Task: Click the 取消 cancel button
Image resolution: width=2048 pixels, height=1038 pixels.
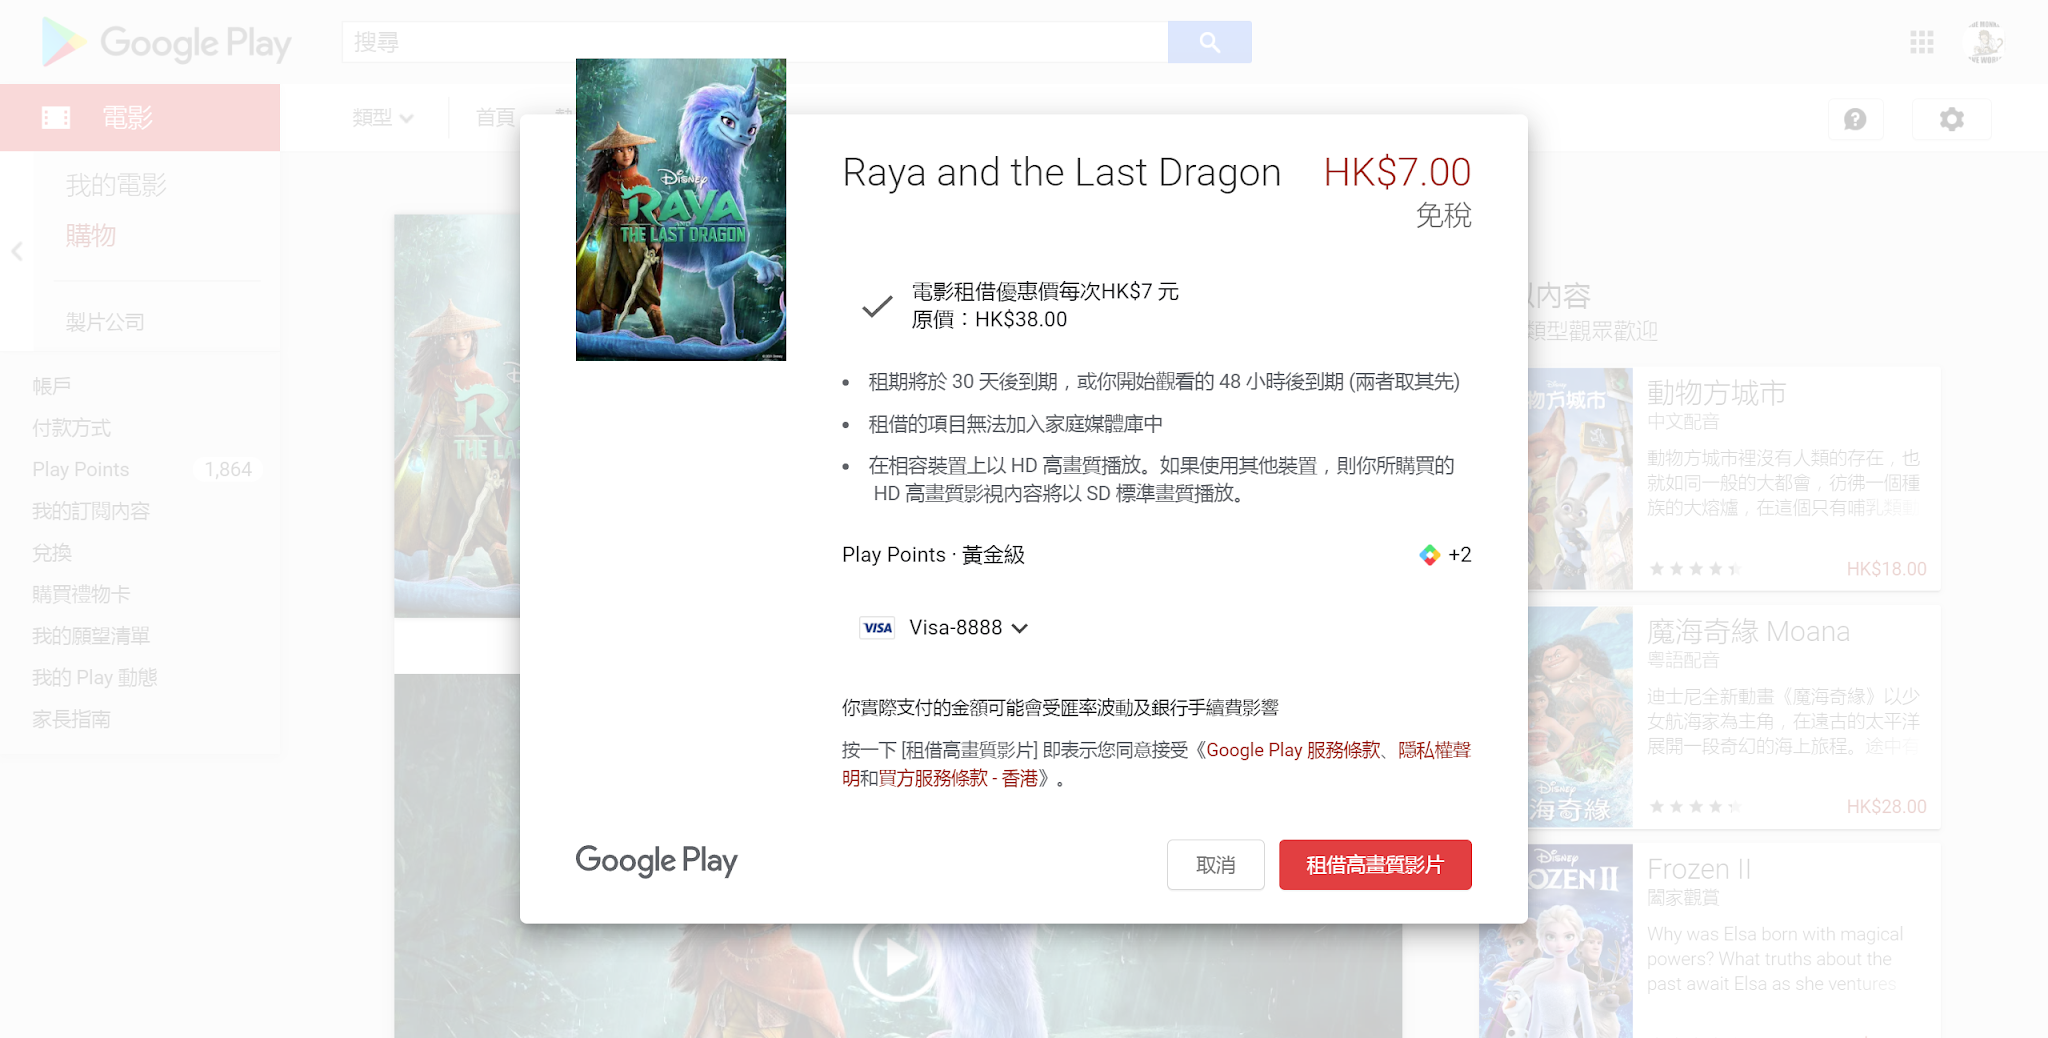Action: pos(1216,865)
